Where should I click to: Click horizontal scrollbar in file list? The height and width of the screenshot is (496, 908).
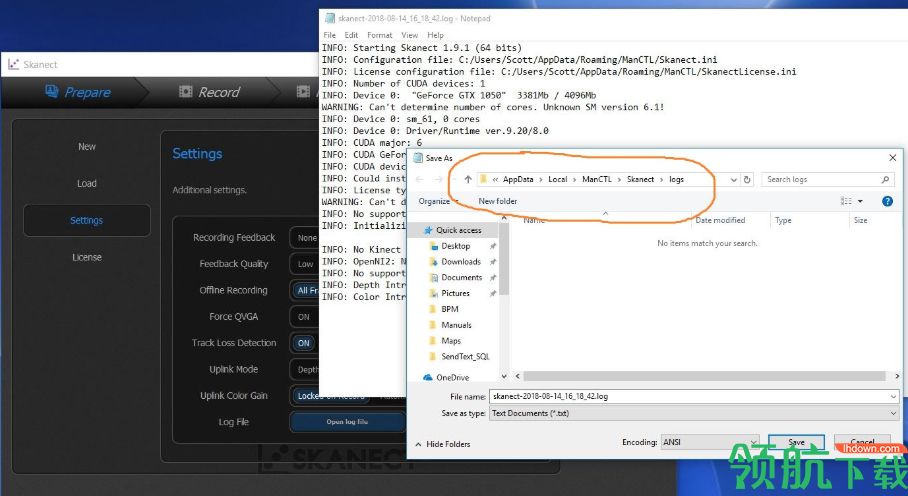click(x=703, y=376)
